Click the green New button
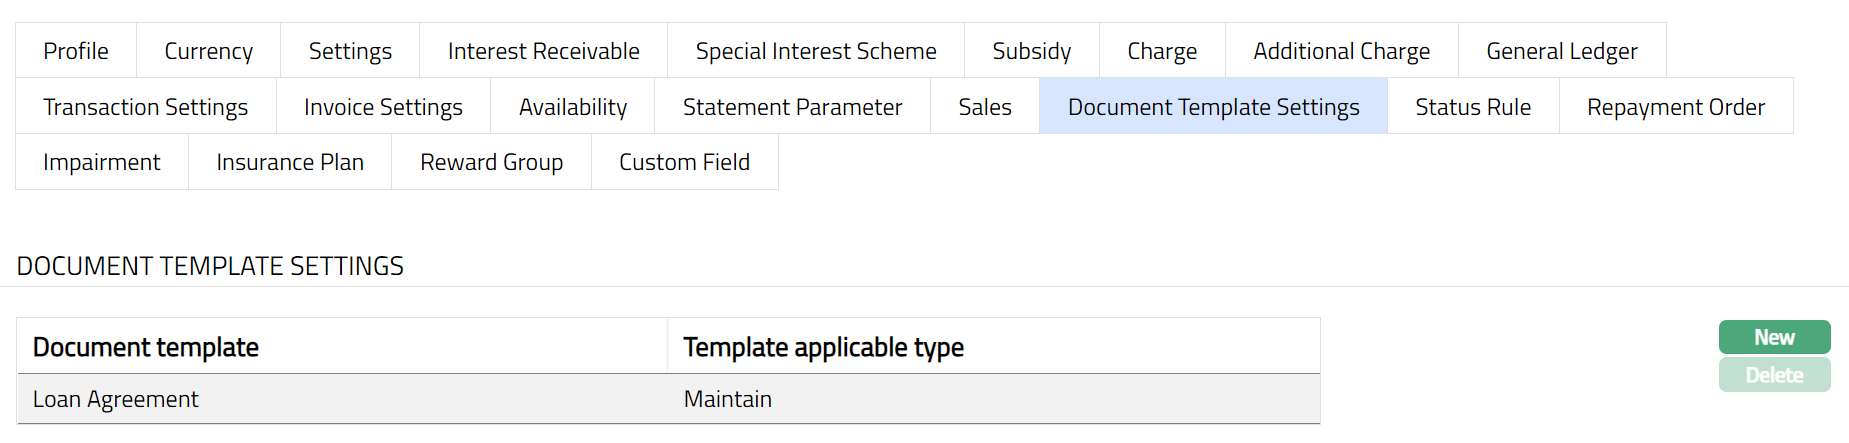1849x443 pixels. [1774, 337]
